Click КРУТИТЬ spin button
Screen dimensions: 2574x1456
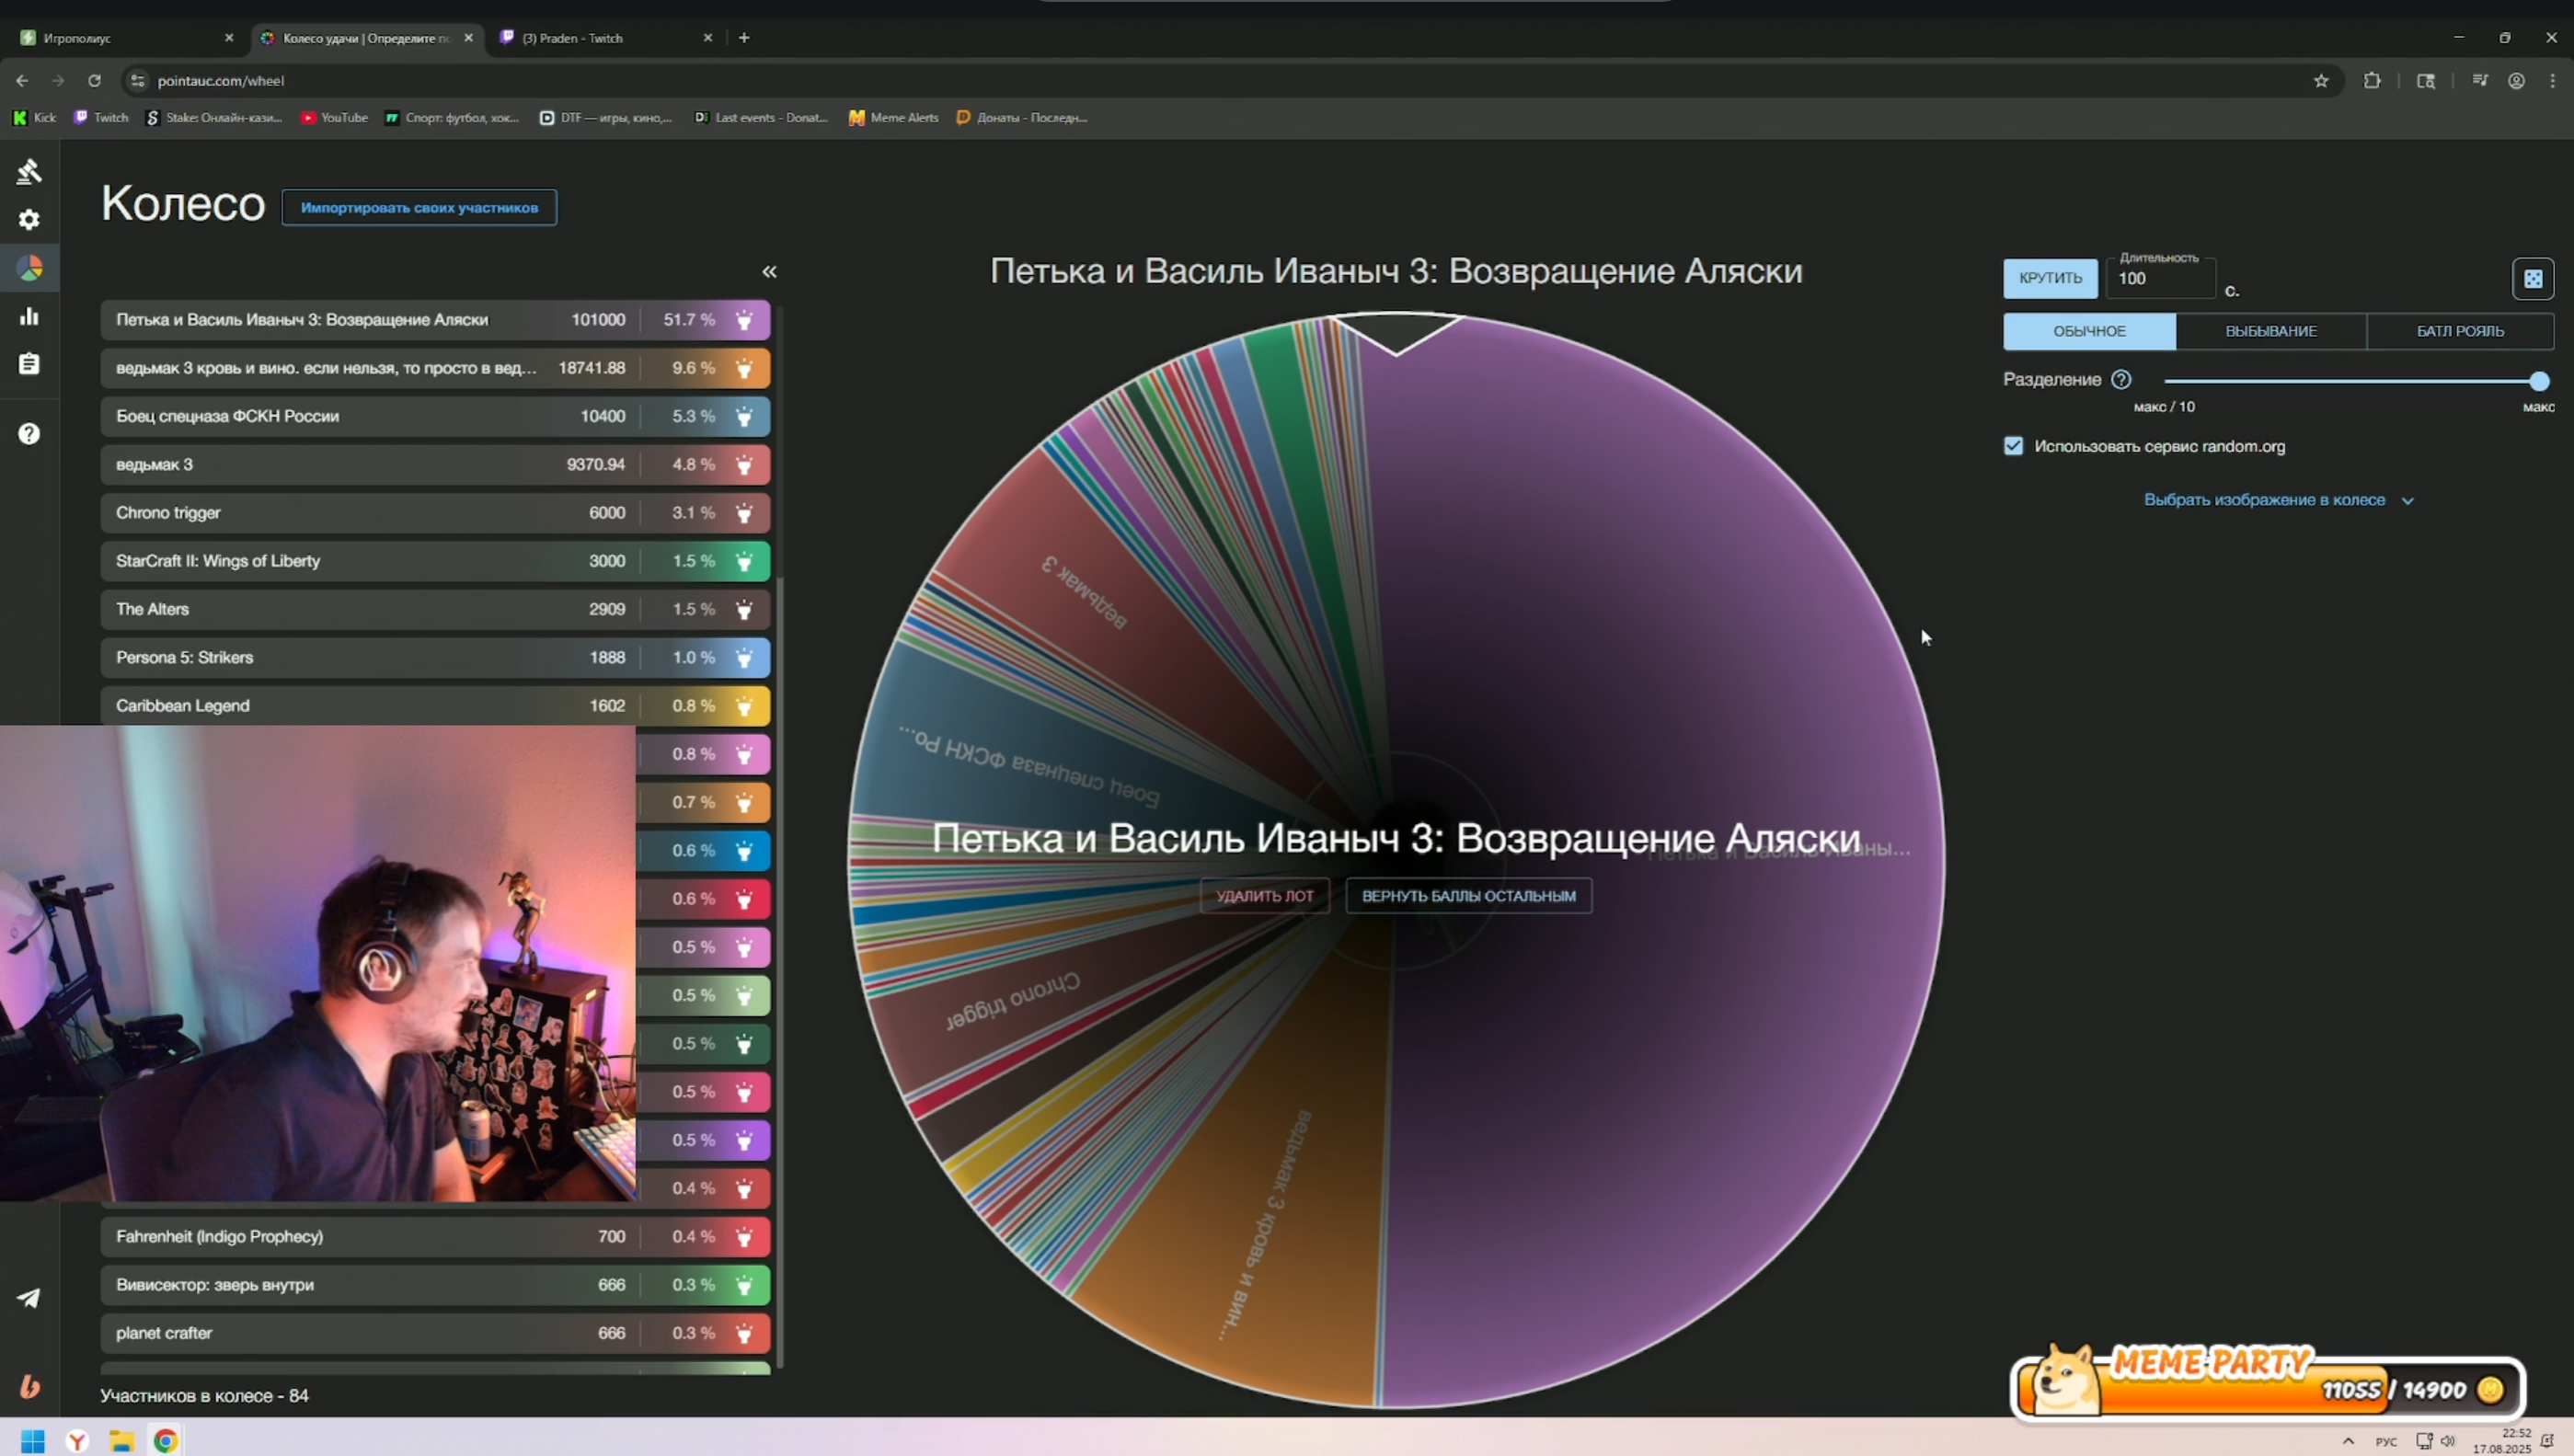click(x=2049, y=278)
